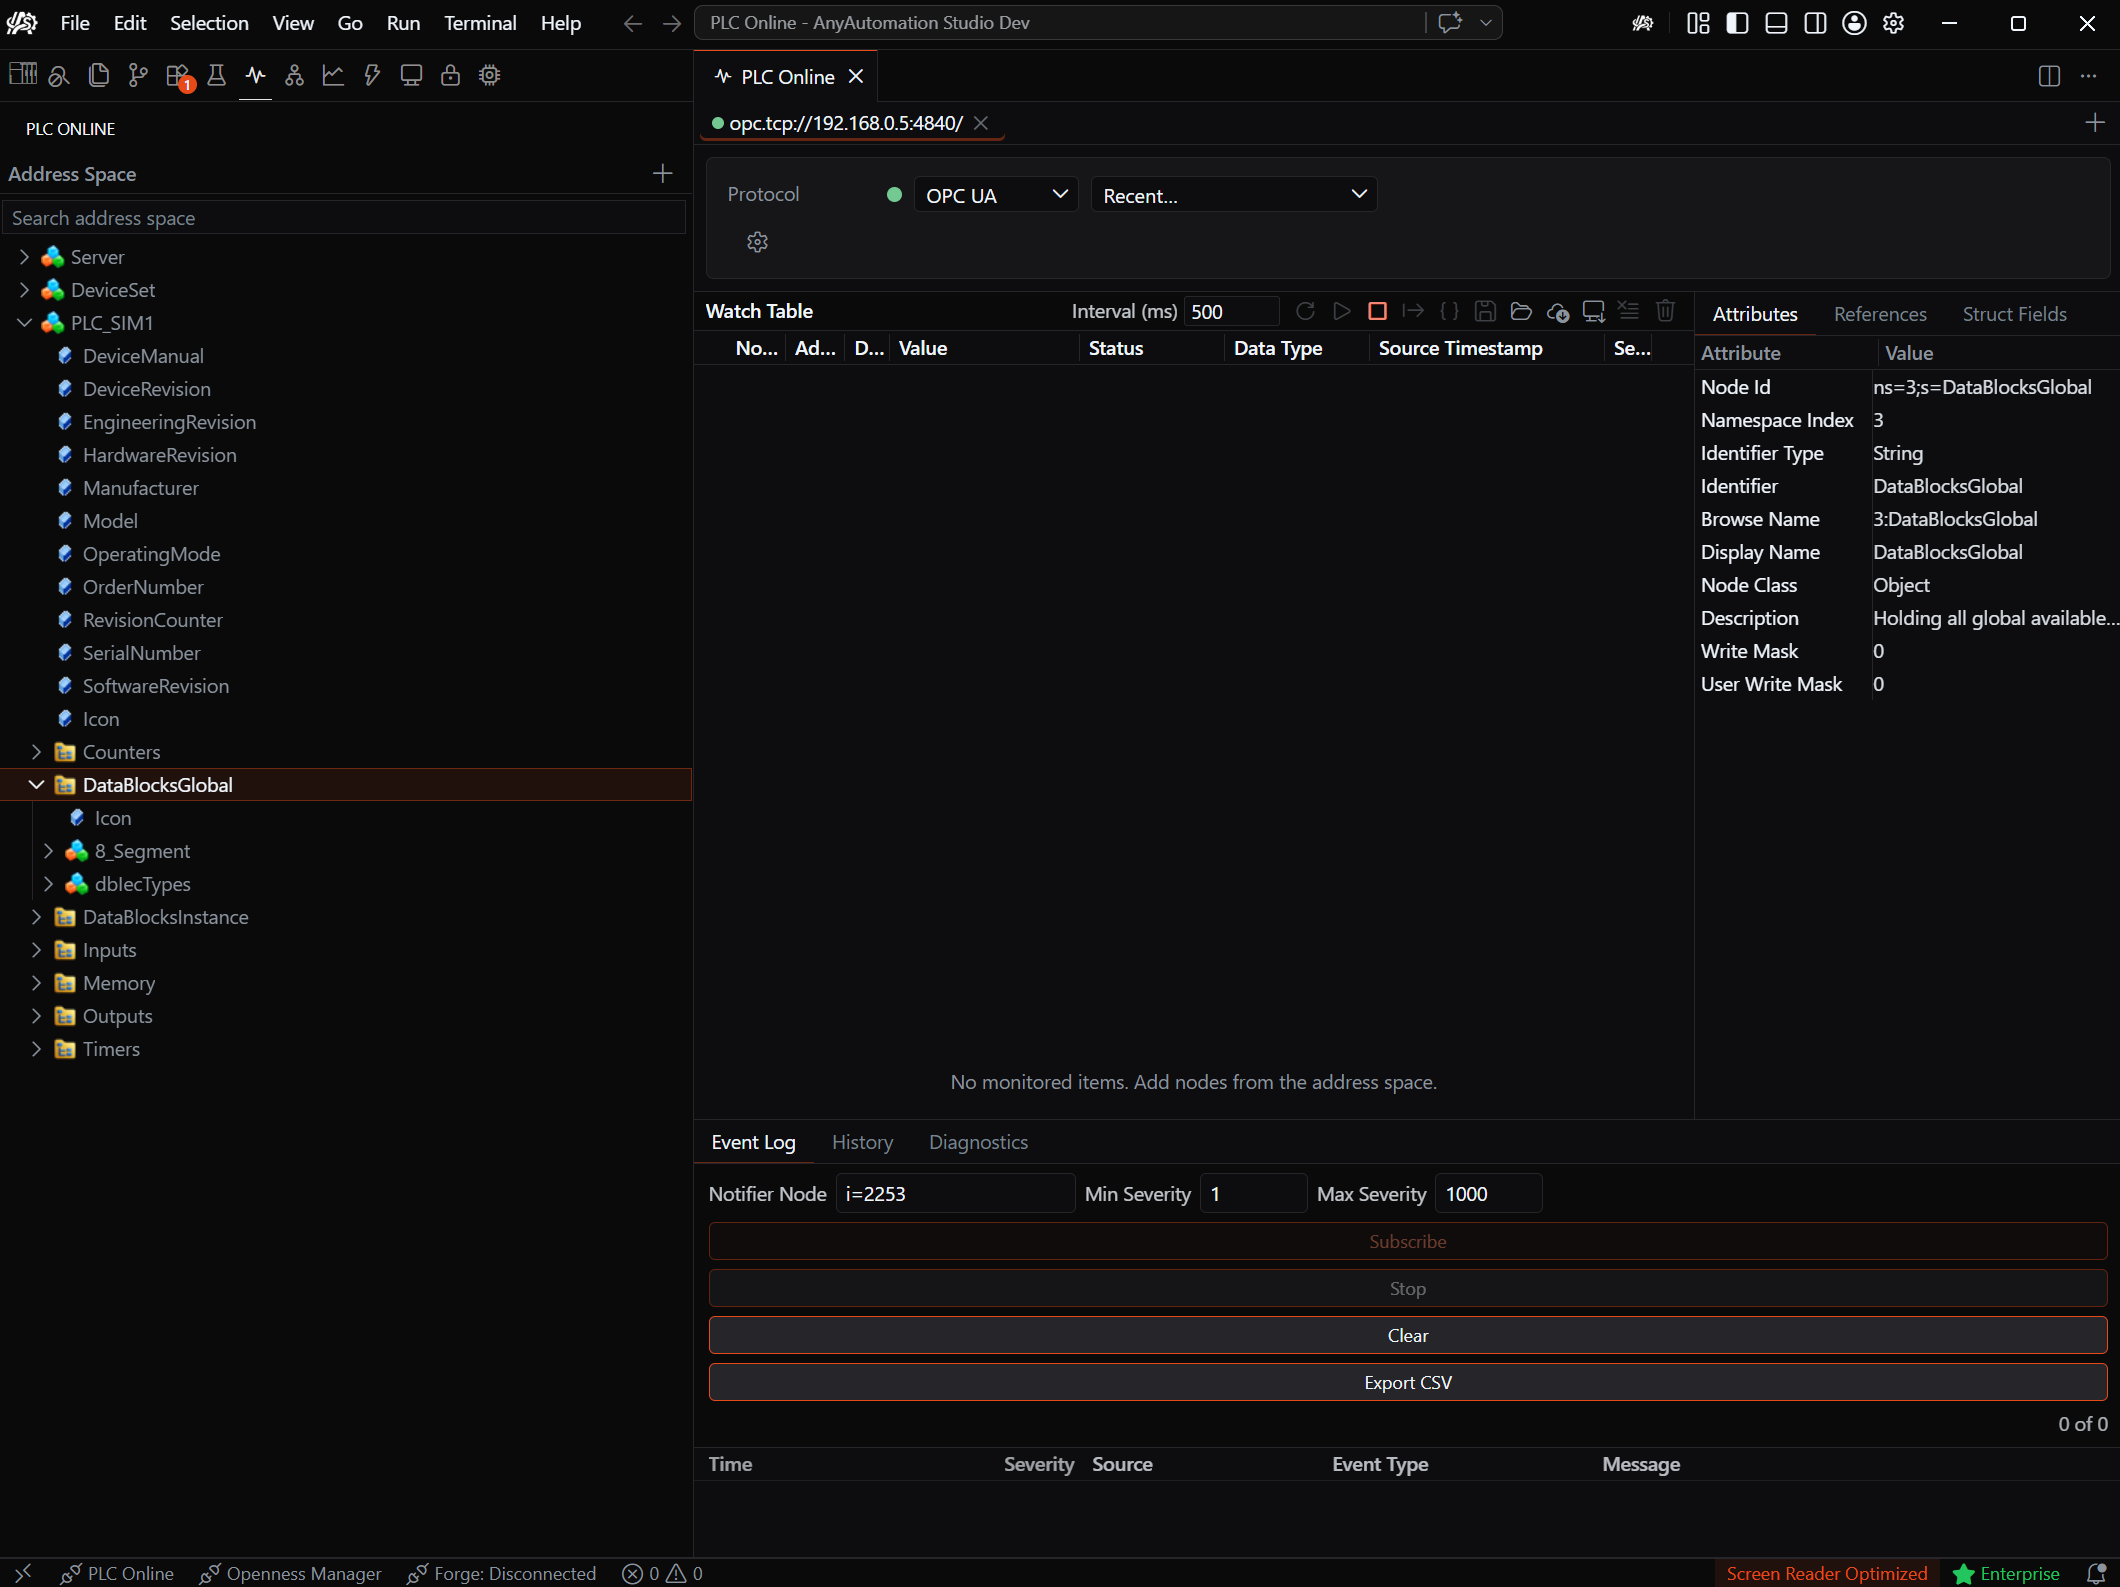This screenshot has width=2120, height=1587.
Task: Open the line chart trend icon
Action: [x=333, y=75]
